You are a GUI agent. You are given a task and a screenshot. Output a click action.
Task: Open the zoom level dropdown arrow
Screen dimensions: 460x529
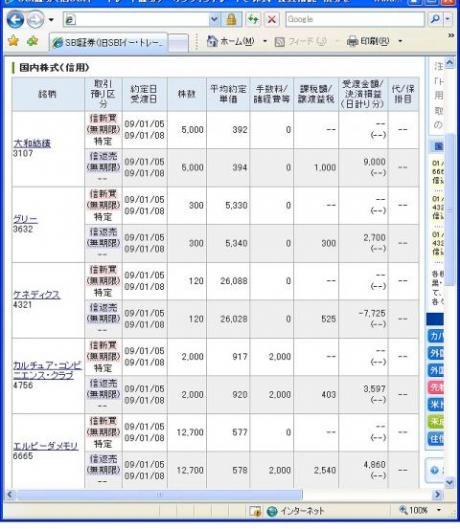coord(439,510)
